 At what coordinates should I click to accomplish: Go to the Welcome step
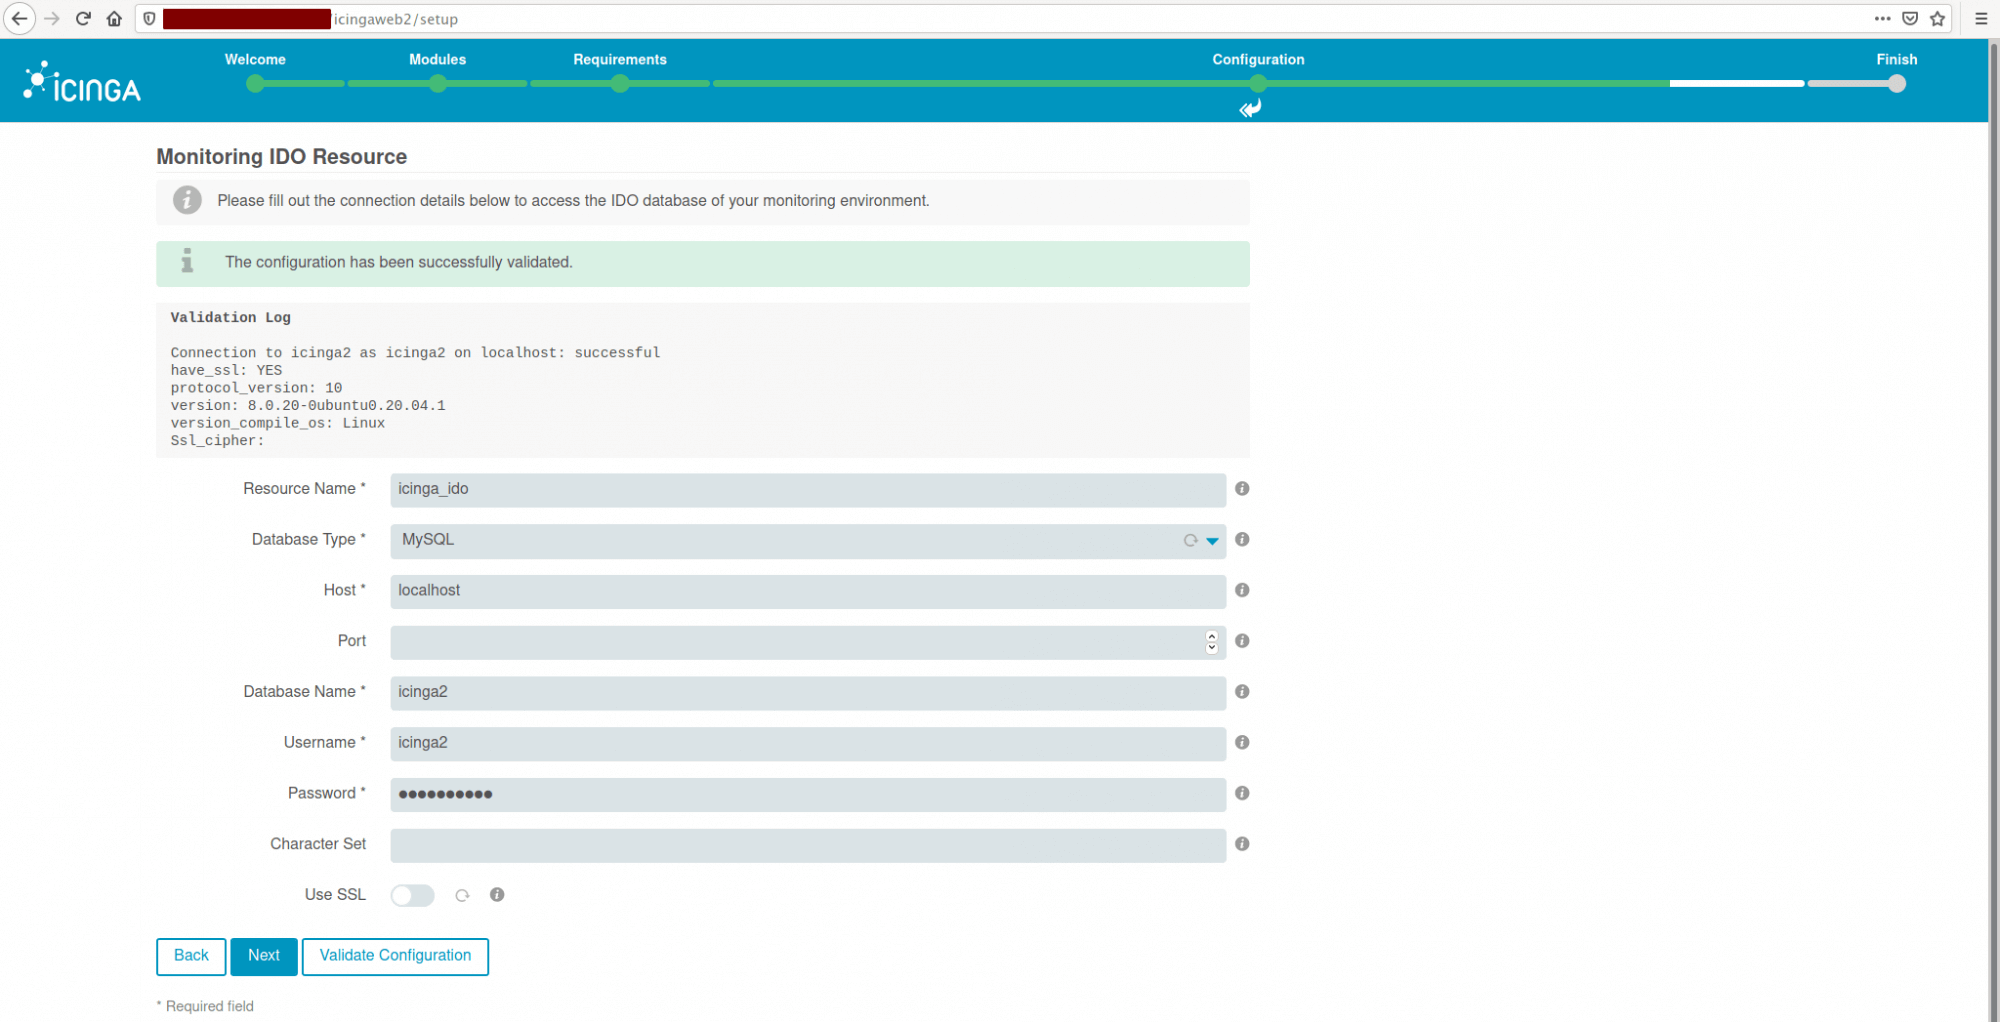[255, 60]
